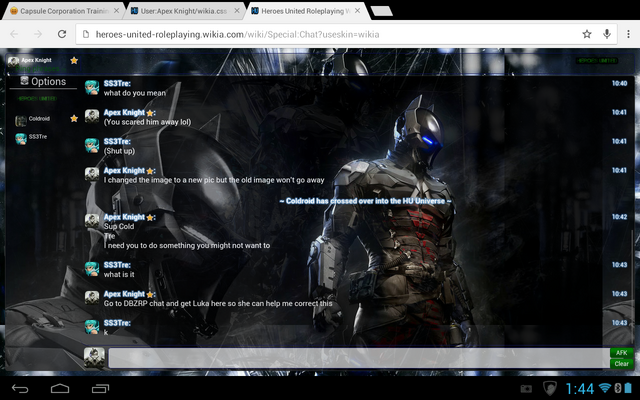Image resolution: width=640 pixels, height=400 pixels.
Task: Close the User:Apex Knight/wikia.css tab
Action: 237,11
